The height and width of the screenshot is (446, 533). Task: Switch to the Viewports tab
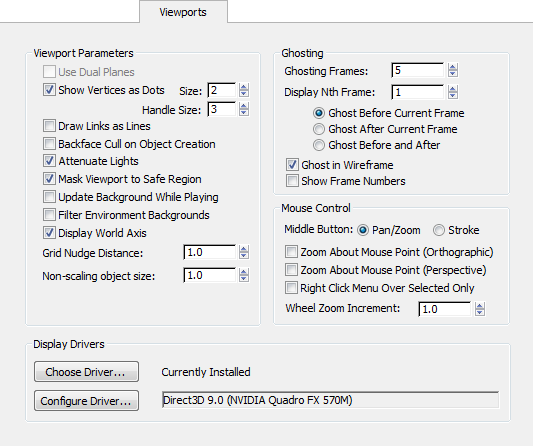coord(183,12)
